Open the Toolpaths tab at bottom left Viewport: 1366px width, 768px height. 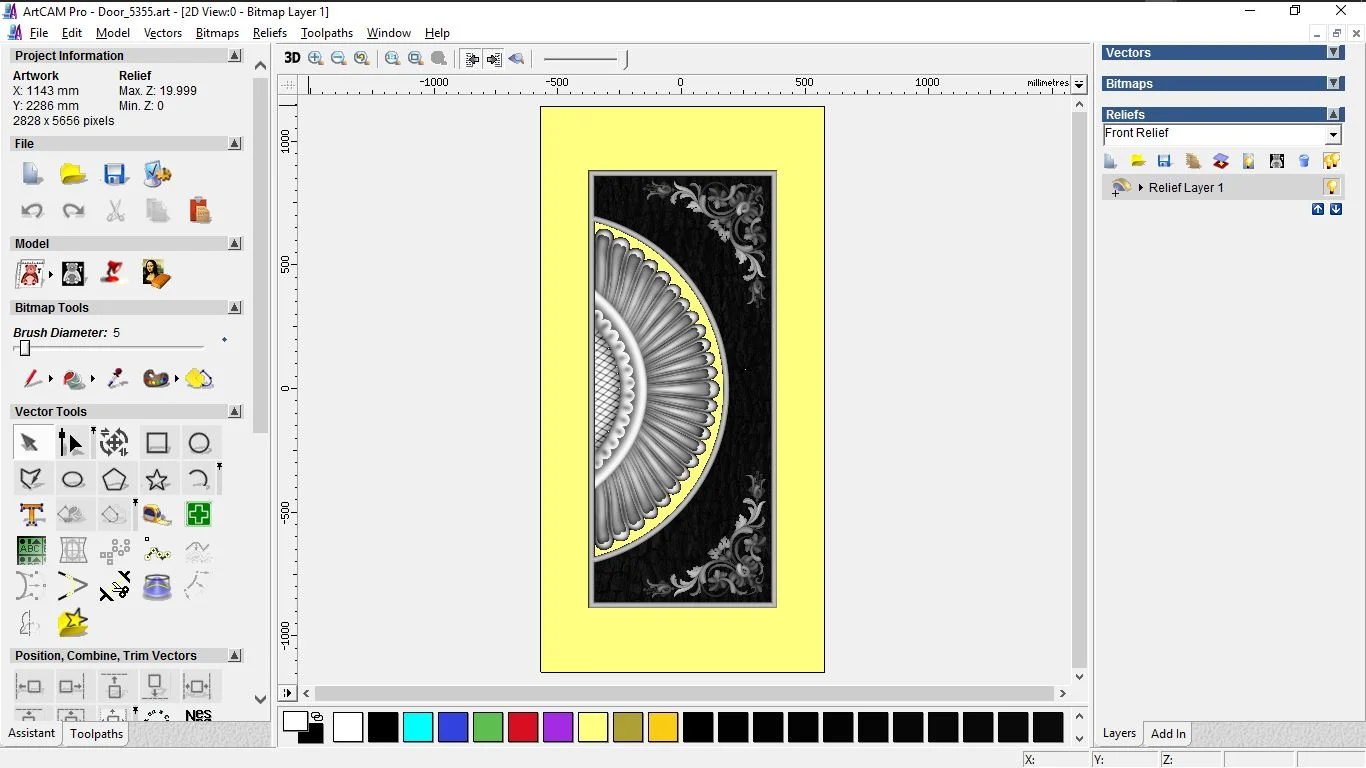96,734
